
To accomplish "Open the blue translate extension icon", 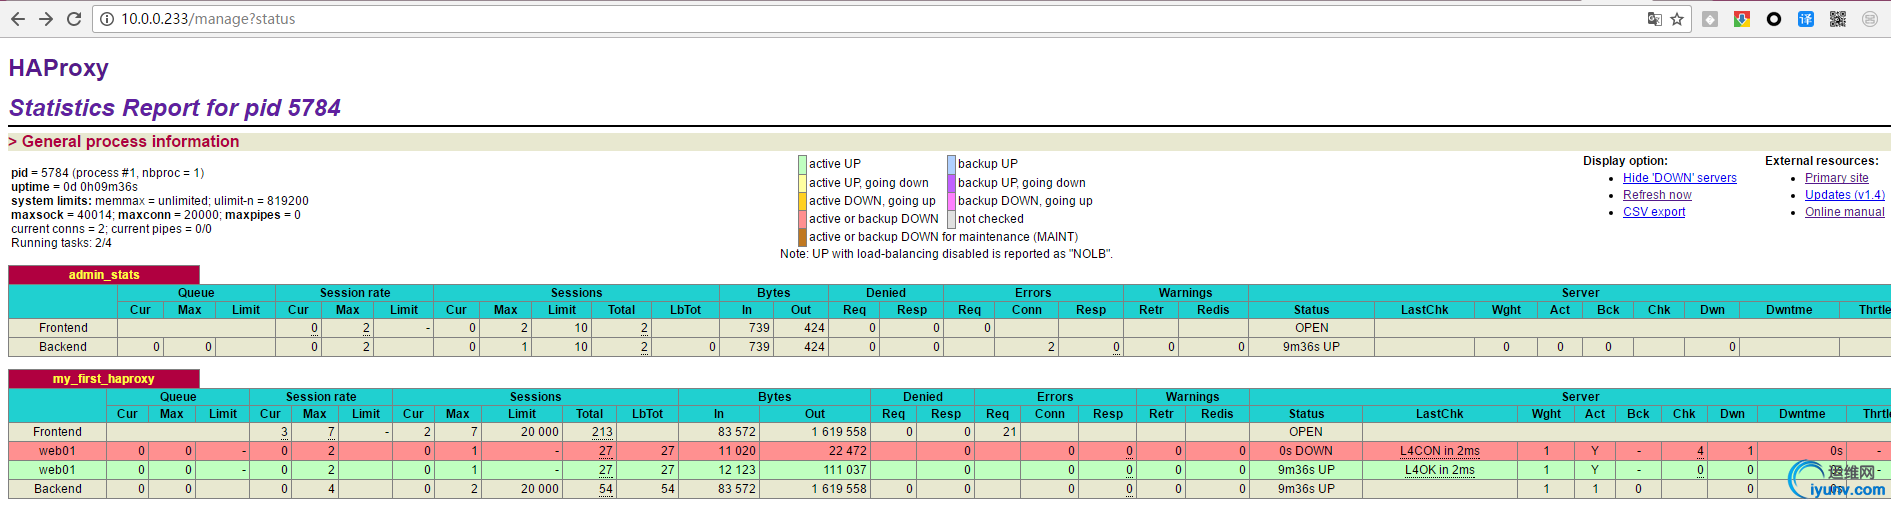I will click(x=1806, y=19).
